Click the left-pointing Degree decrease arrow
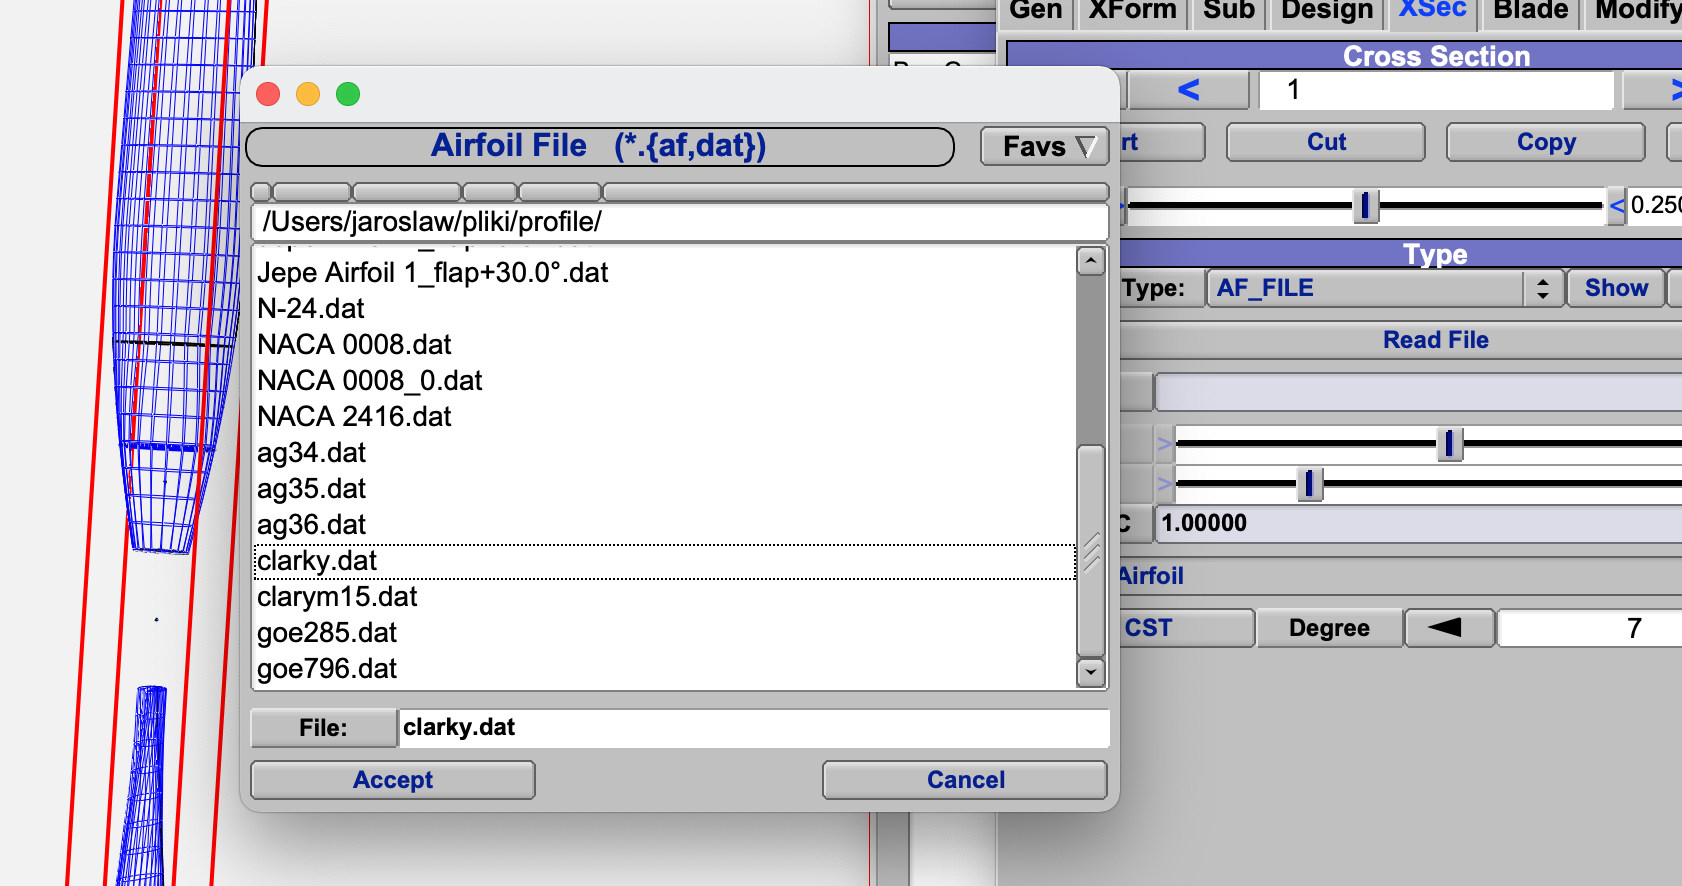1682x886 pixels. click(1448, 628)
